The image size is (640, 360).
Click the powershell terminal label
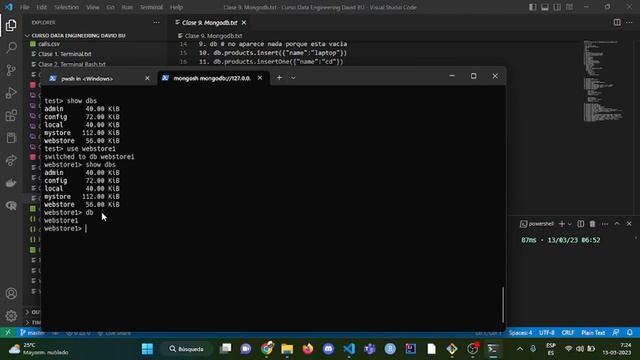tap(537, 224)
